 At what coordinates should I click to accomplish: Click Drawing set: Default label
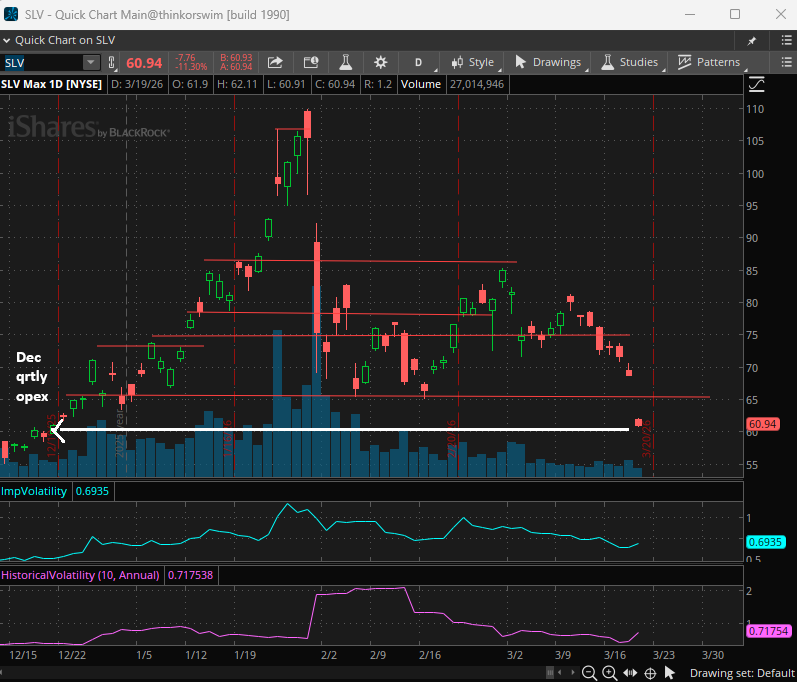[x=742, y=673]
